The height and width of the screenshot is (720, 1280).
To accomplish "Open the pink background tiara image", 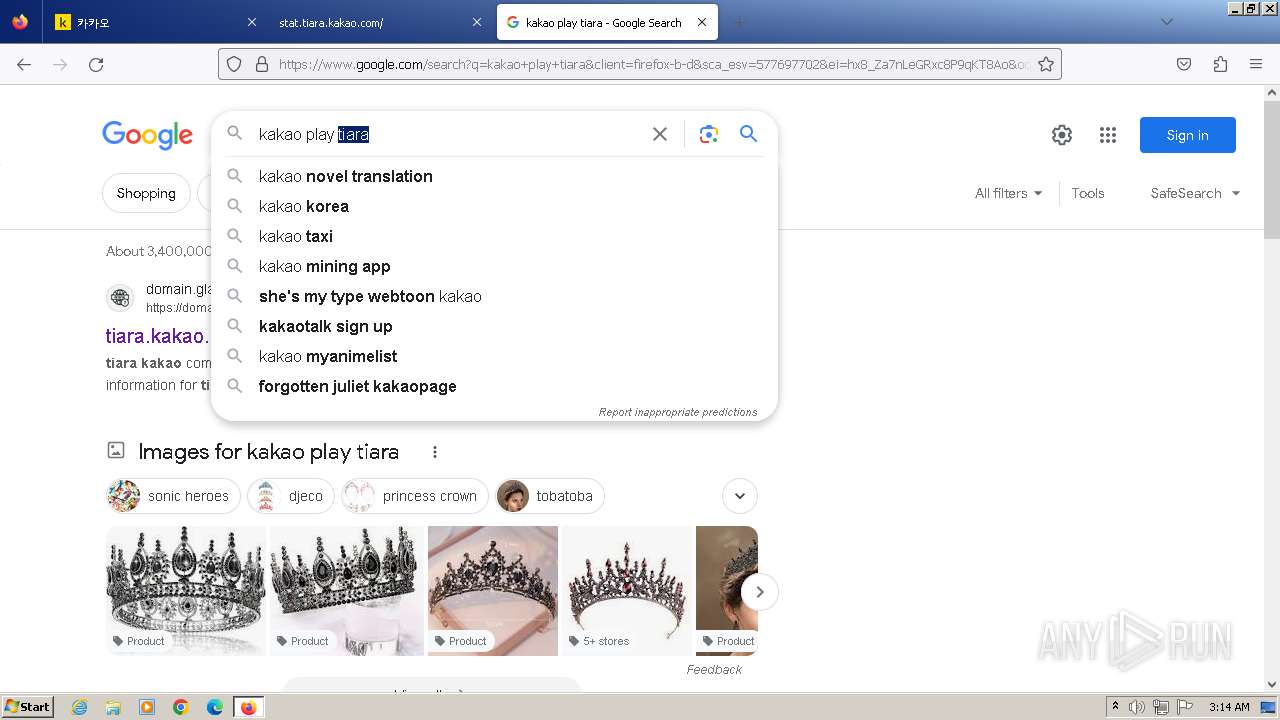I will coord(493,591).
